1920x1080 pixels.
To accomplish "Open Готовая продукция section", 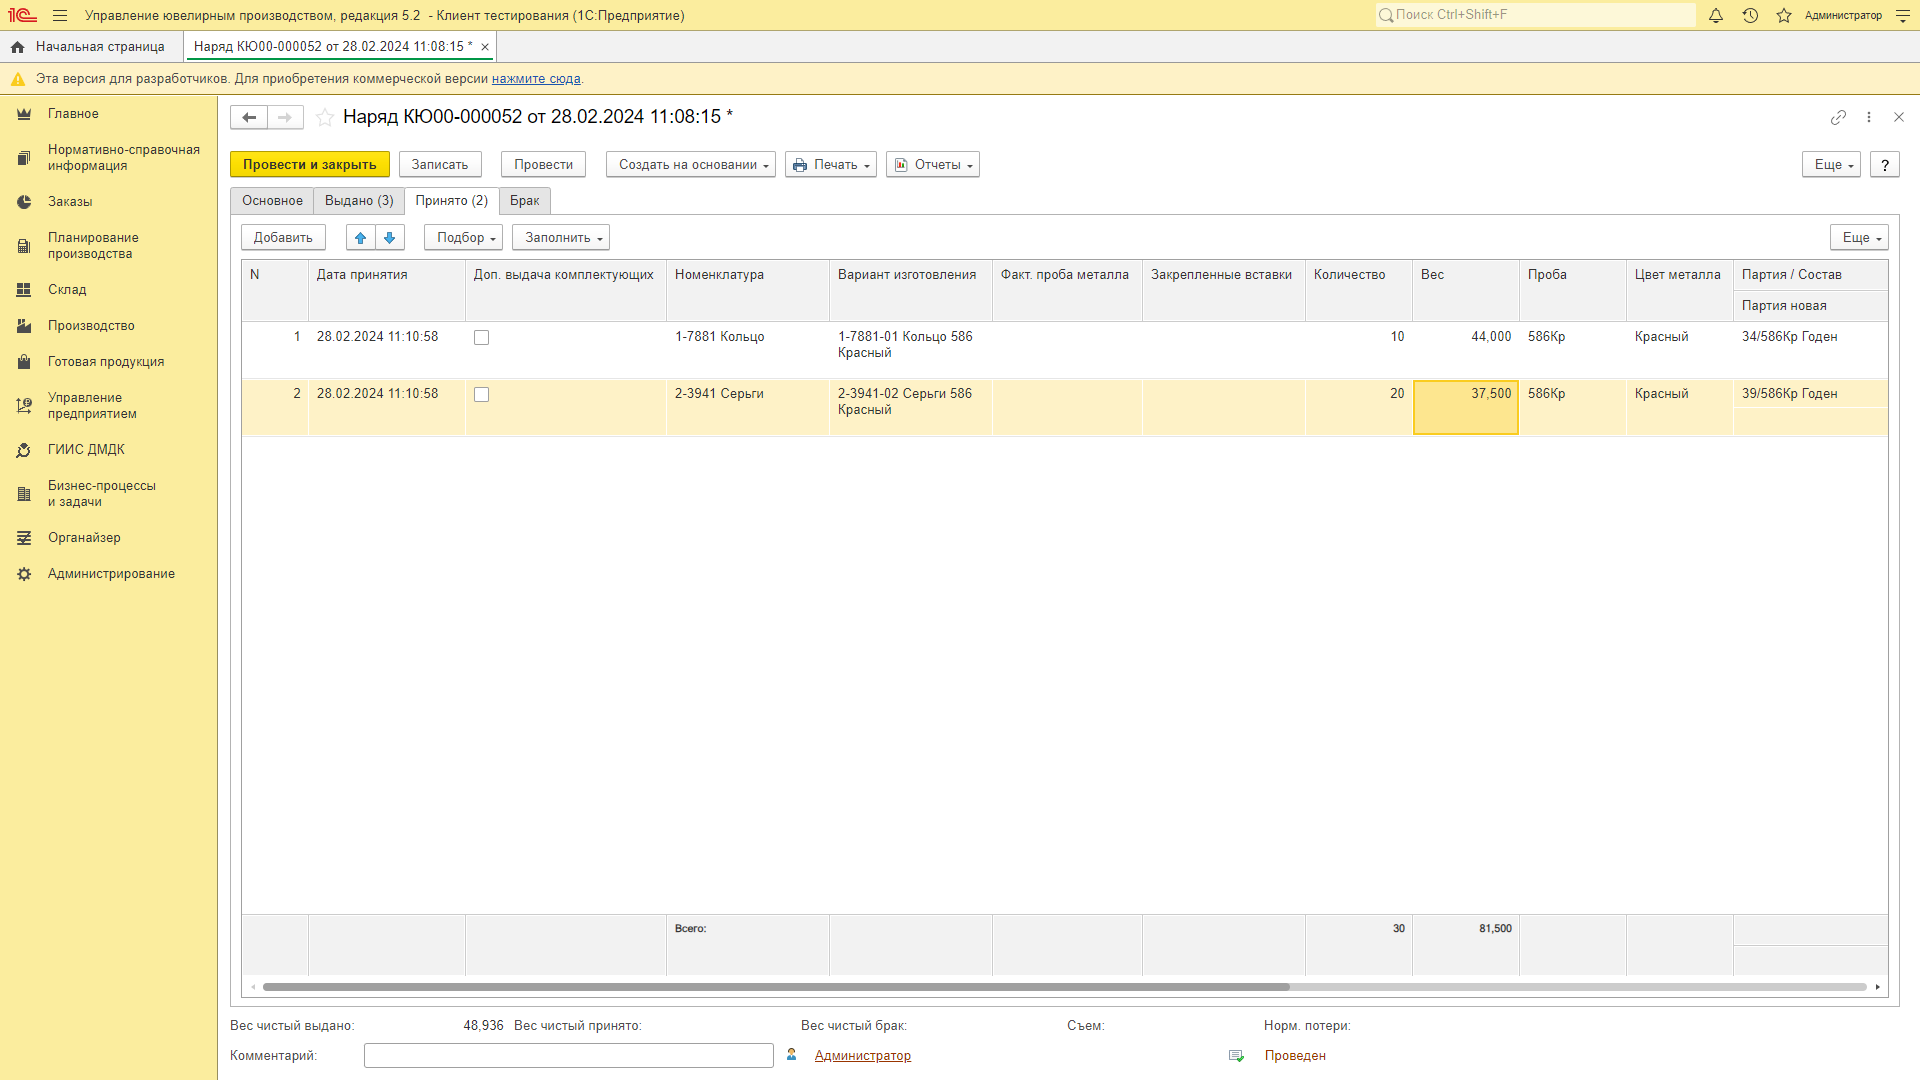I will pos(108,362).
